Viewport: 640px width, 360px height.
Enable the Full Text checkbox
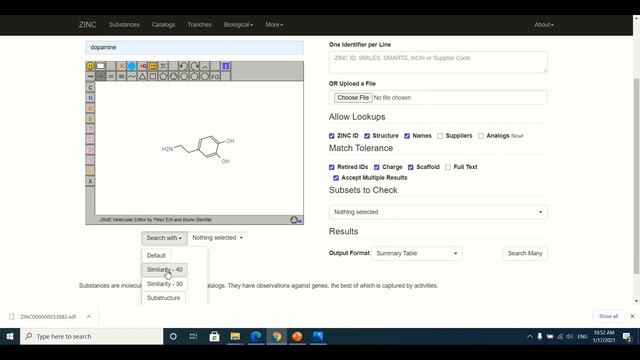click(448, 167)
